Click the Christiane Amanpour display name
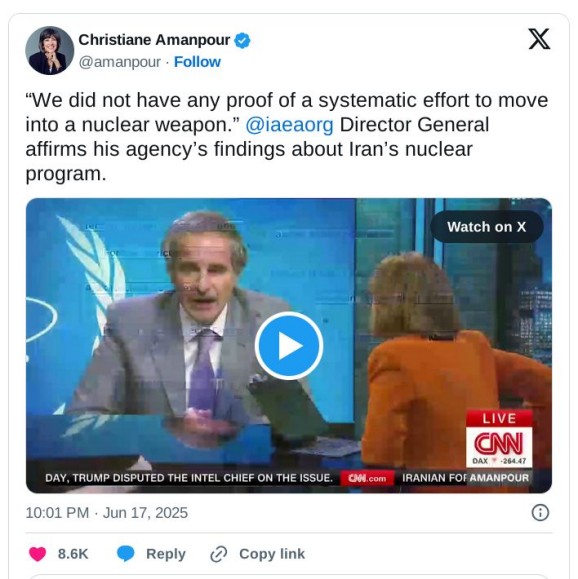 [154, 40]
